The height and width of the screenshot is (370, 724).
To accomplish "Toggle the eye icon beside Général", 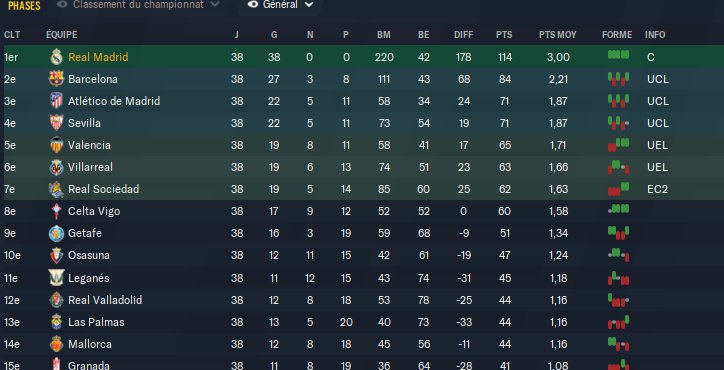I will [x=253, y=5].
